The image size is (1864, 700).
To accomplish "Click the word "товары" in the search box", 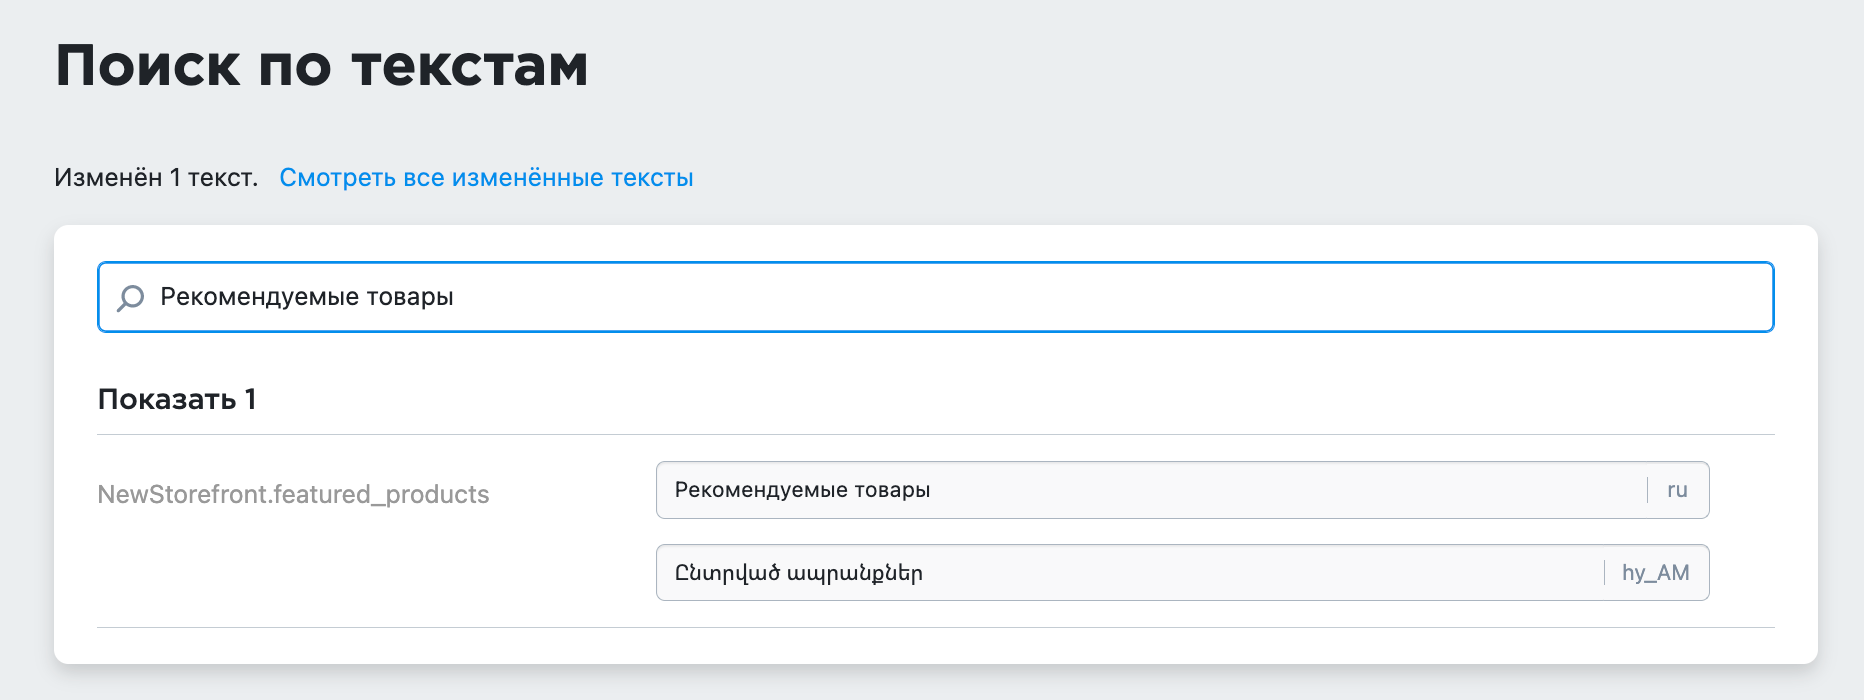I will (410, 297).
